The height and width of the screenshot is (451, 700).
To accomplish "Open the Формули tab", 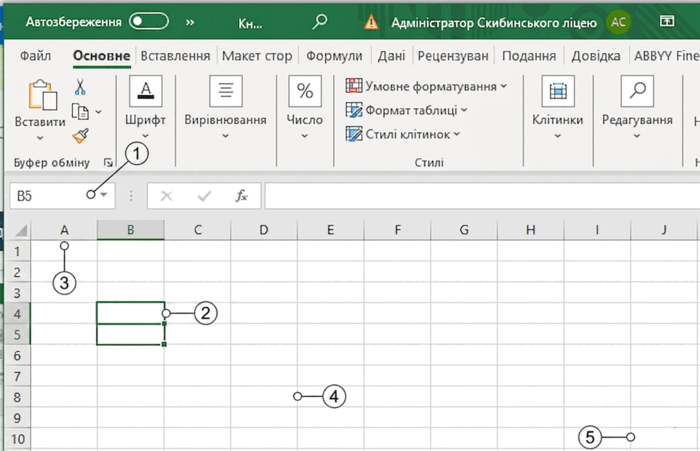I will coord(334,56).
